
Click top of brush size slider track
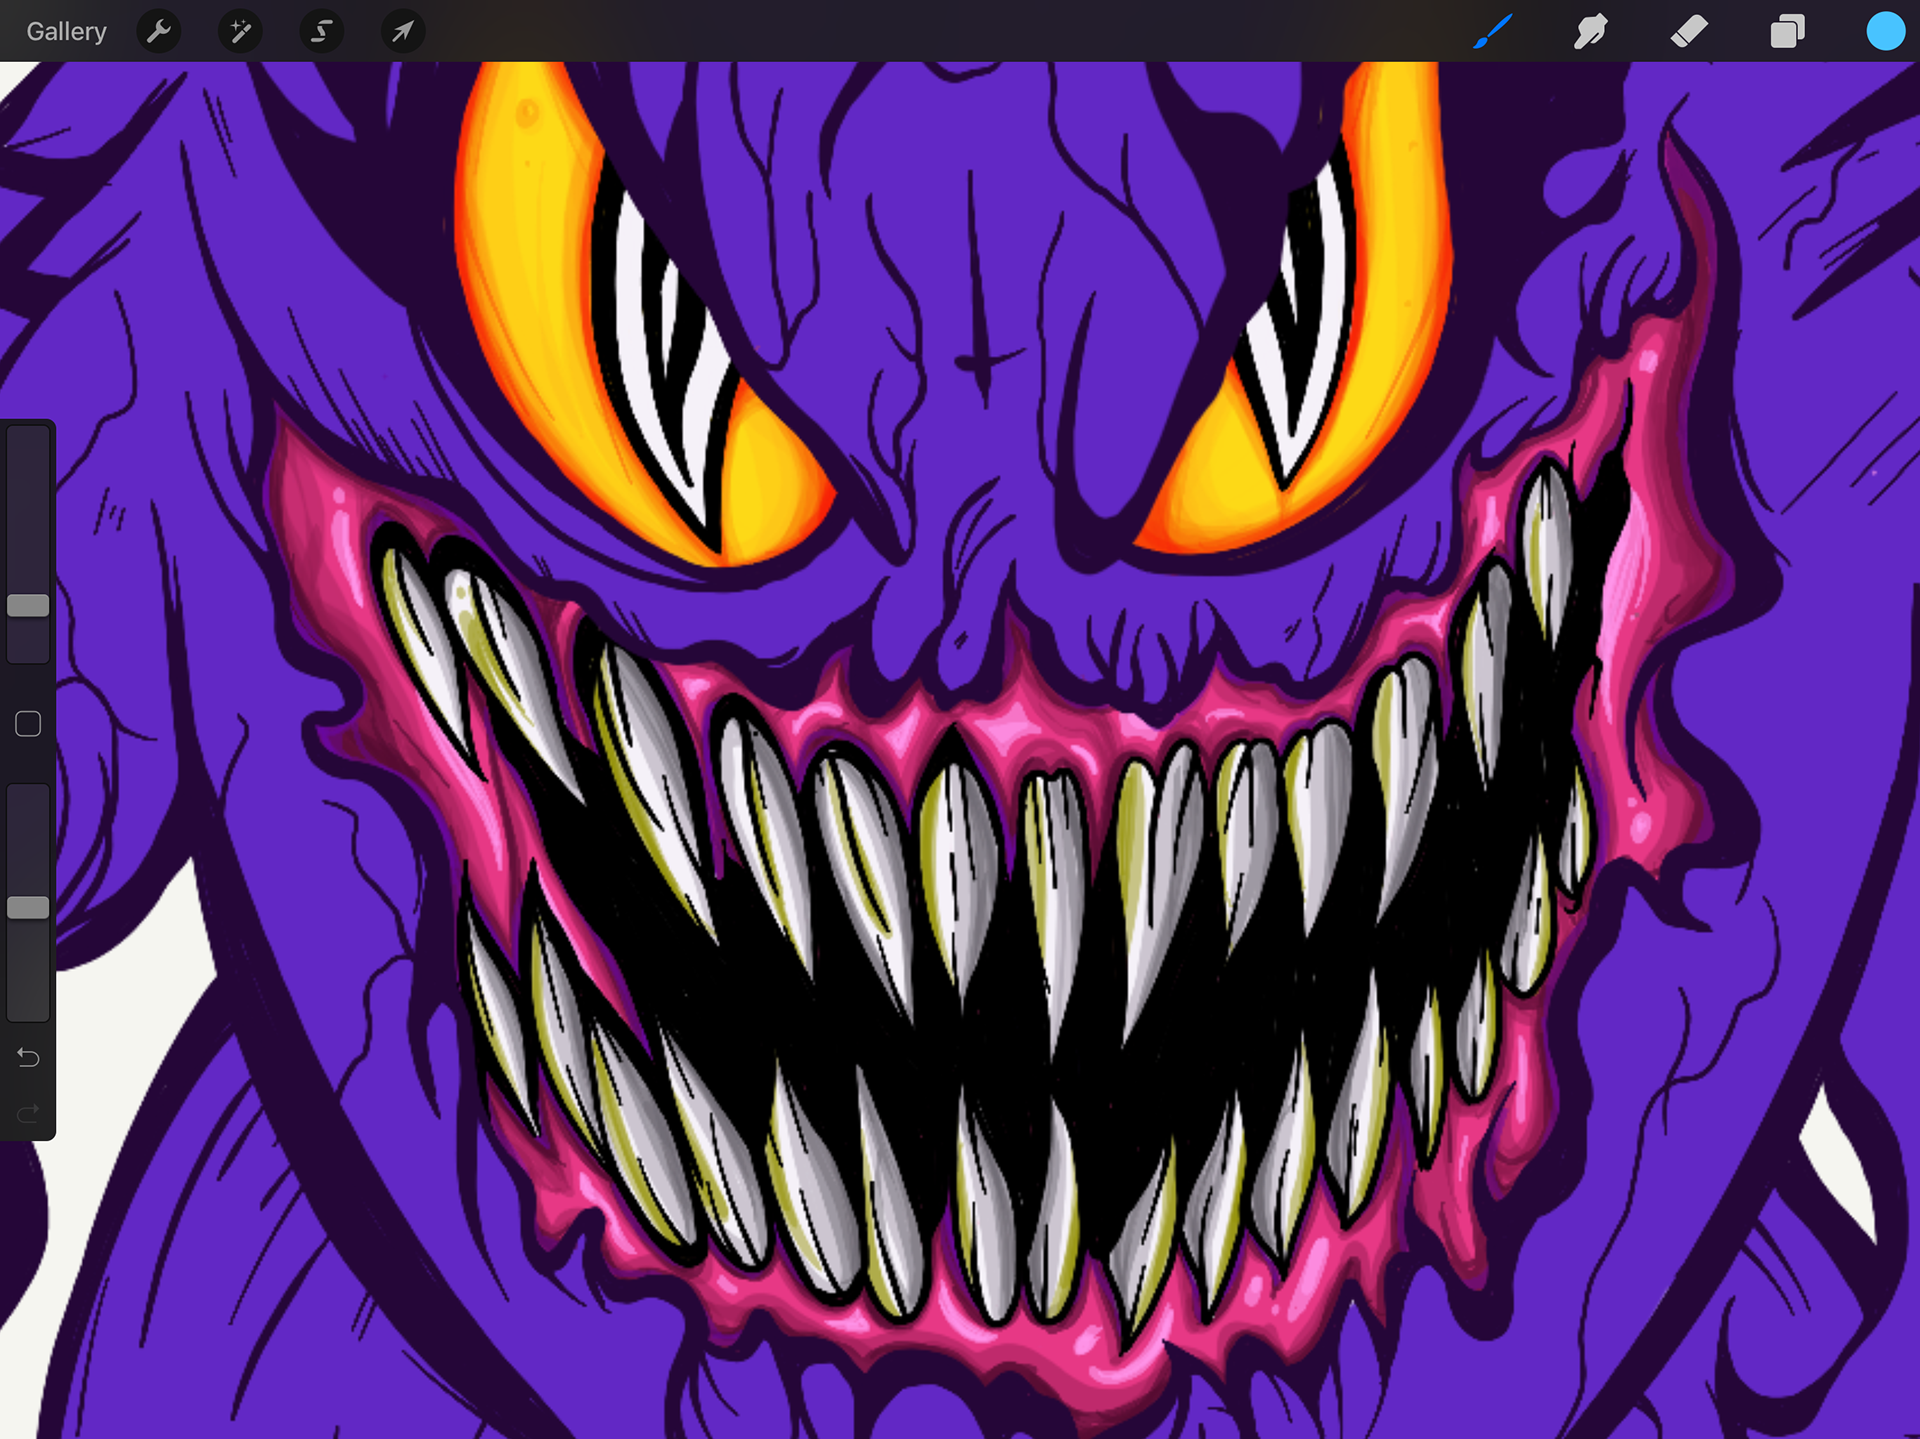click(28, 440)
